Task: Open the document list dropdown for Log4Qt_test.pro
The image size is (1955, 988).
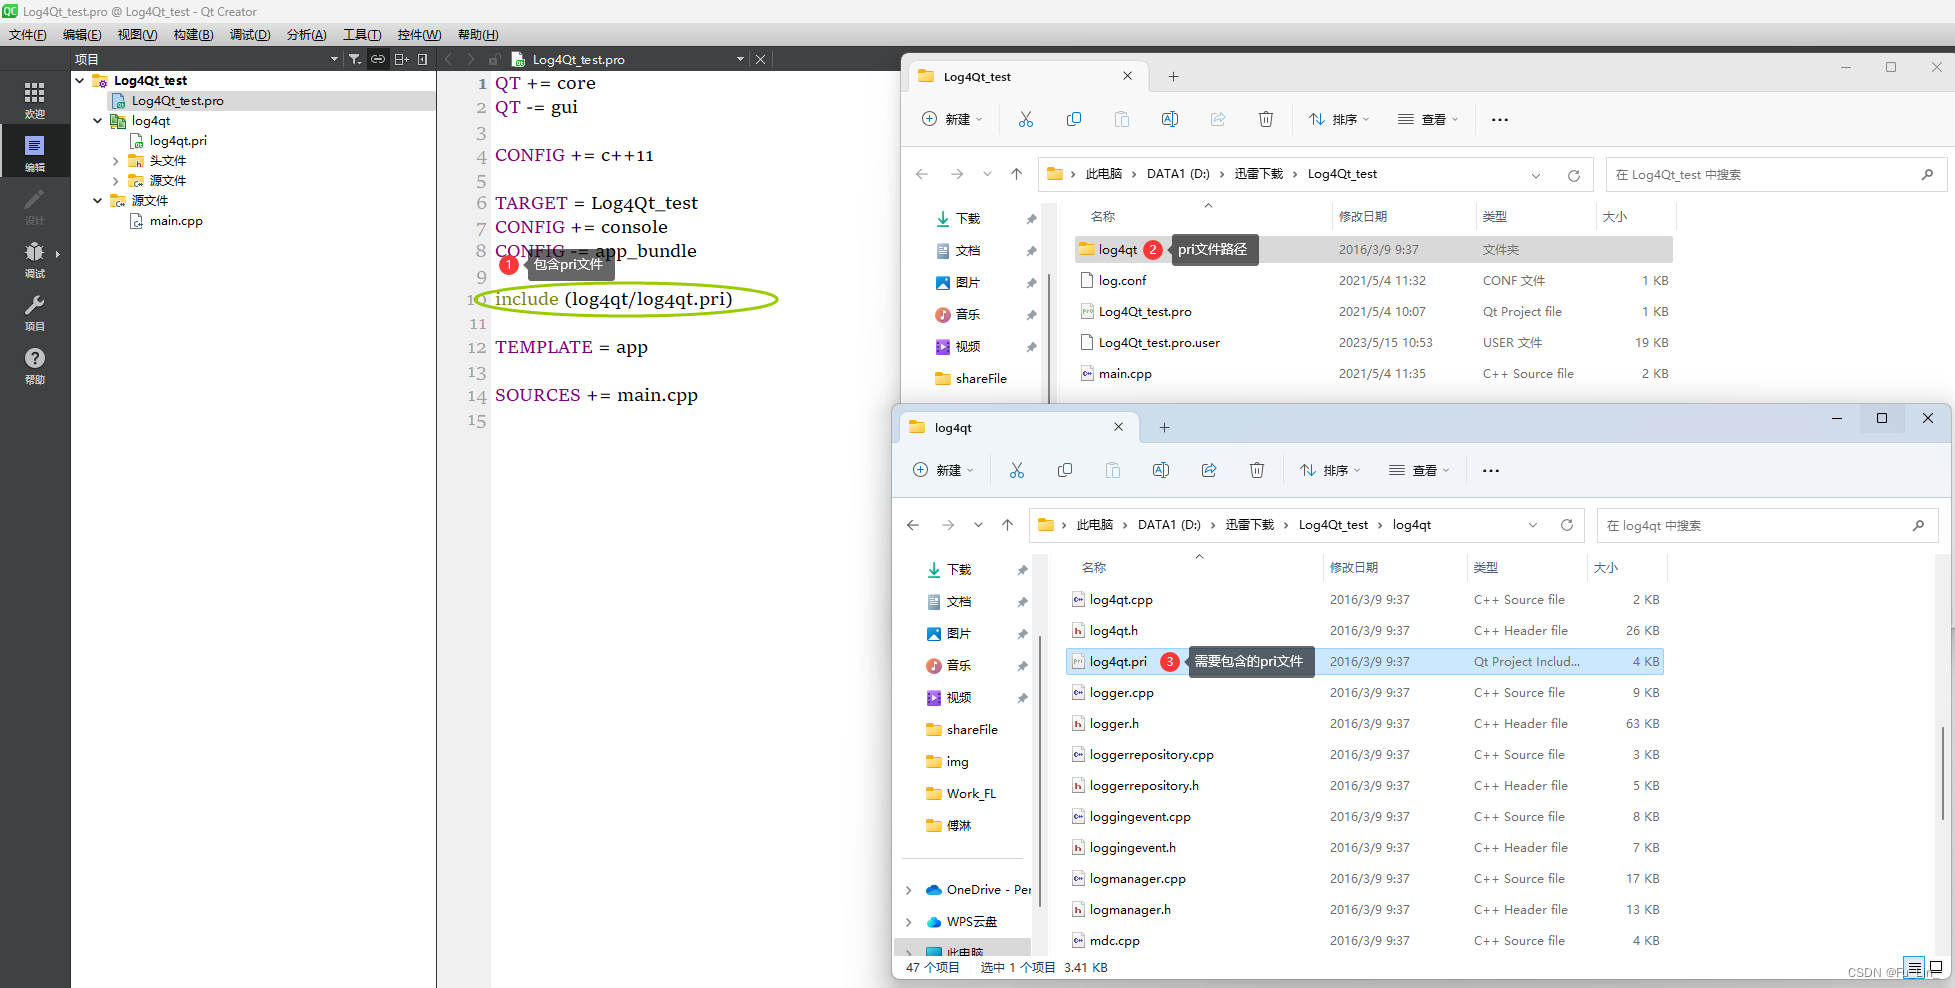Action: click(741, 59)
